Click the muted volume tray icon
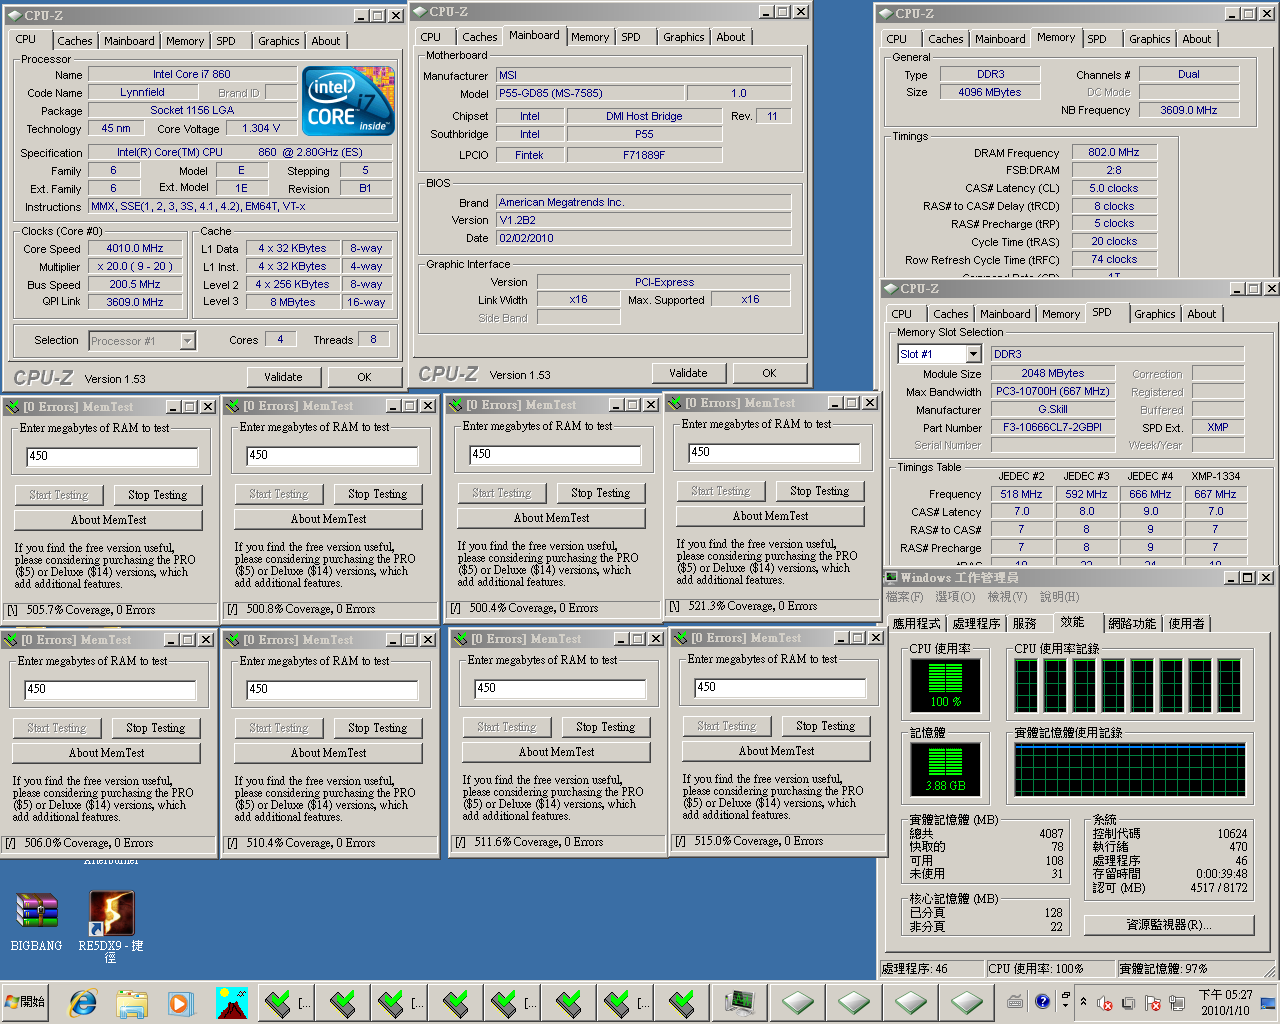 click(1105, 1003)
